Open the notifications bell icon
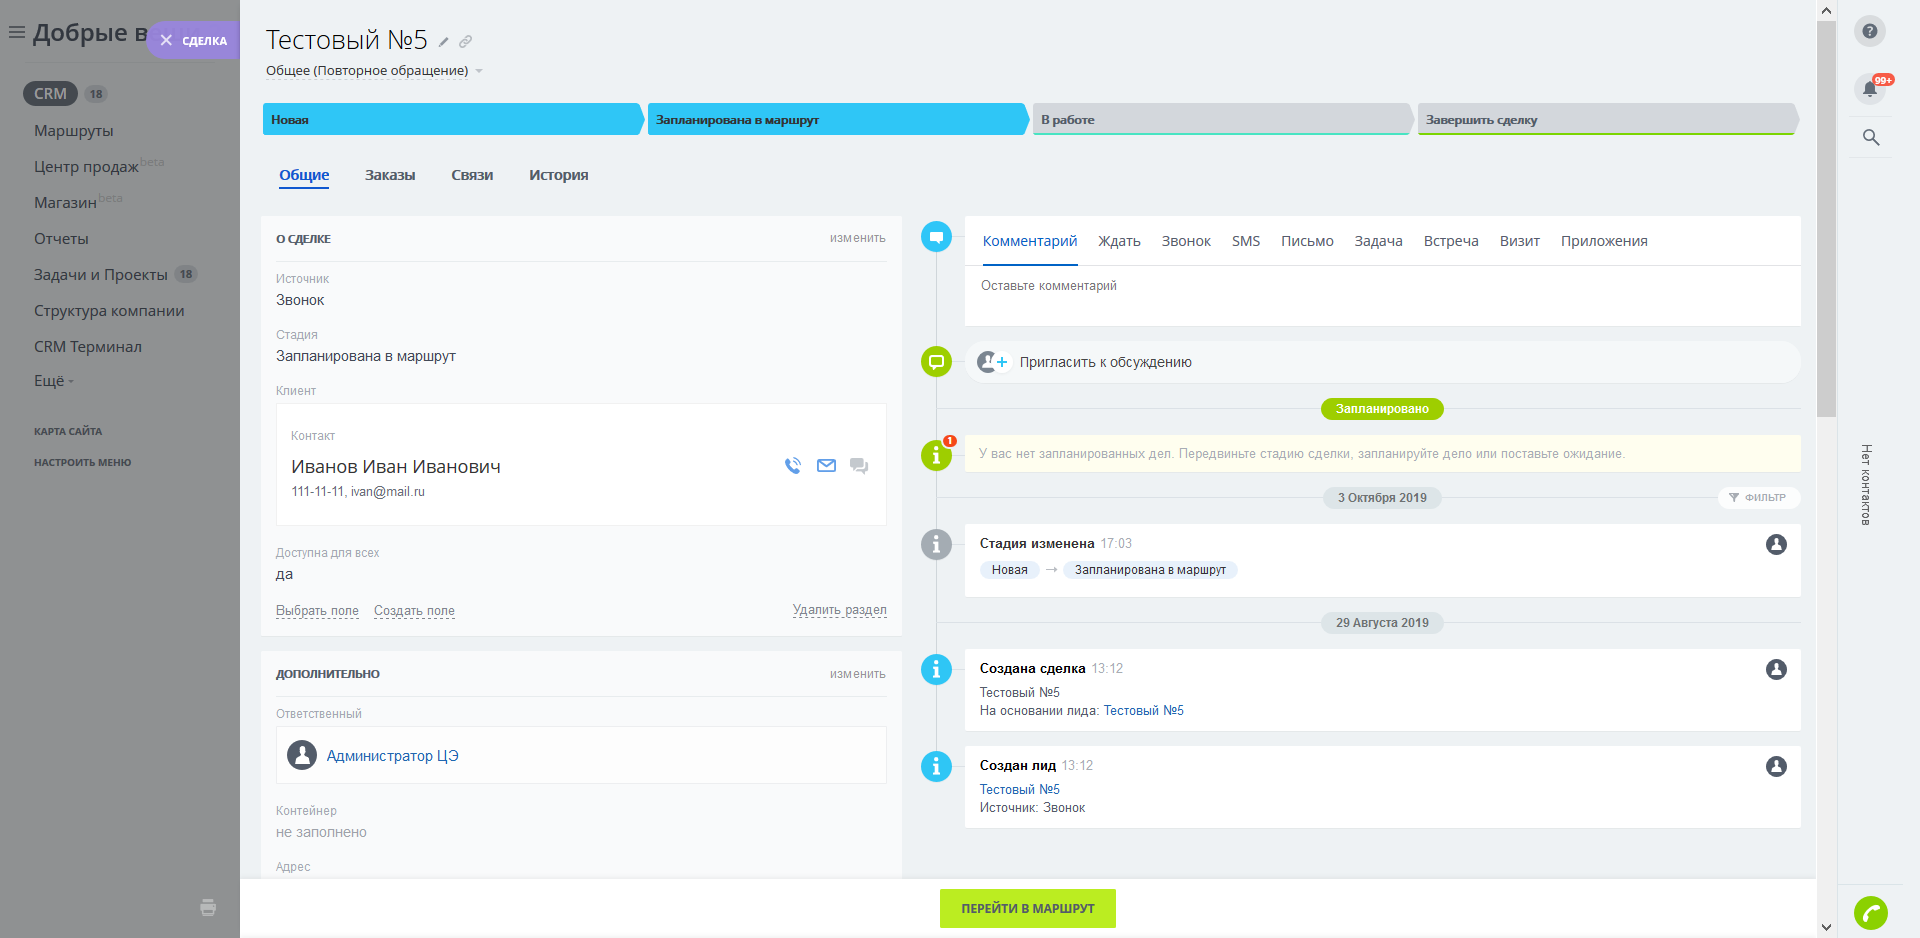This screenshot has height=938, width=1920. (x=1869, y=89)
